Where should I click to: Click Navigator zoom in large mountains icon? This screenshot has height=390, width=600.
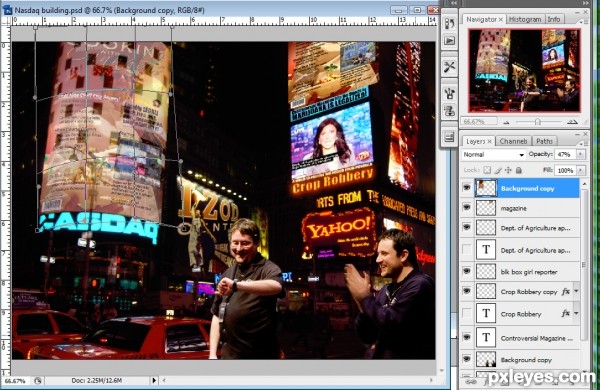pos(572,122)
